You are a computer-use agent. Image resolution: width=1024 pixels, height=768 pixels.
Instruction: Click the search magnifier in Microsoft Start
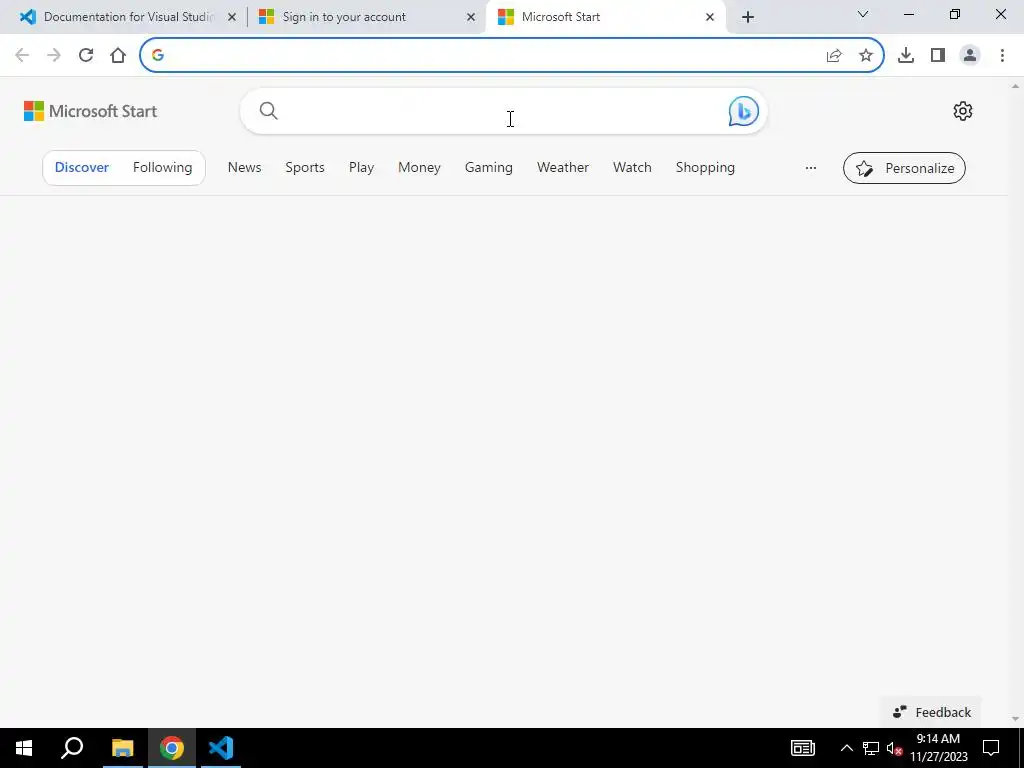268,111
